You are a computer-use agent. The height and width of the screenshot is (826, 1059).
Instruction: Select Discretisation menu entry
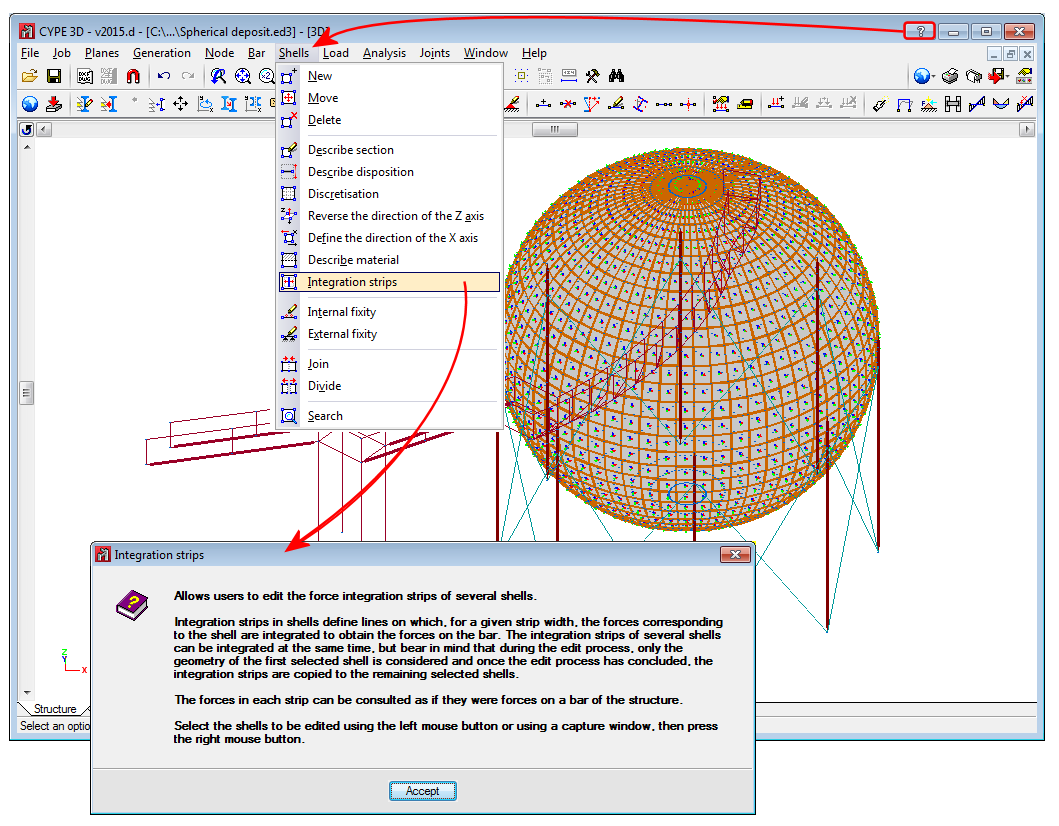[390, 194]
